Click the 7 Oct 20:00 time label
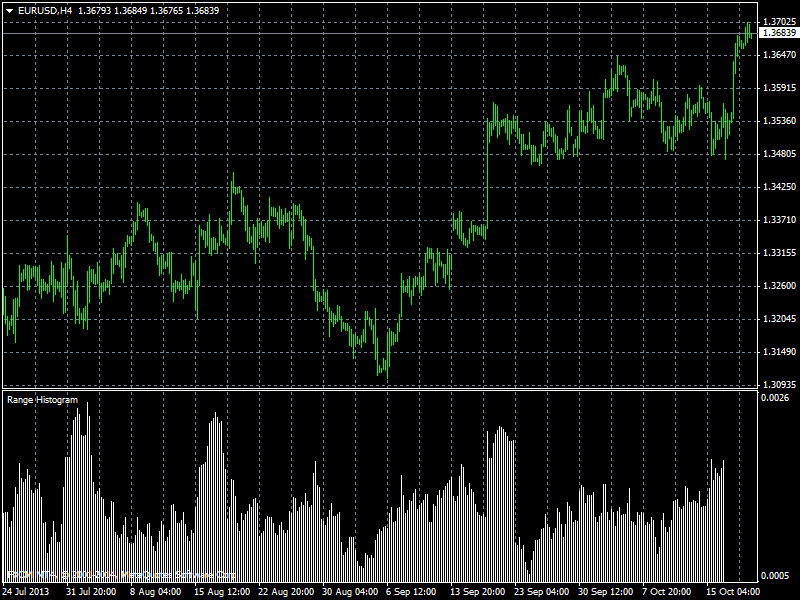Image resolution: width=800 pixels, height=600 pixels. (667, 592)
